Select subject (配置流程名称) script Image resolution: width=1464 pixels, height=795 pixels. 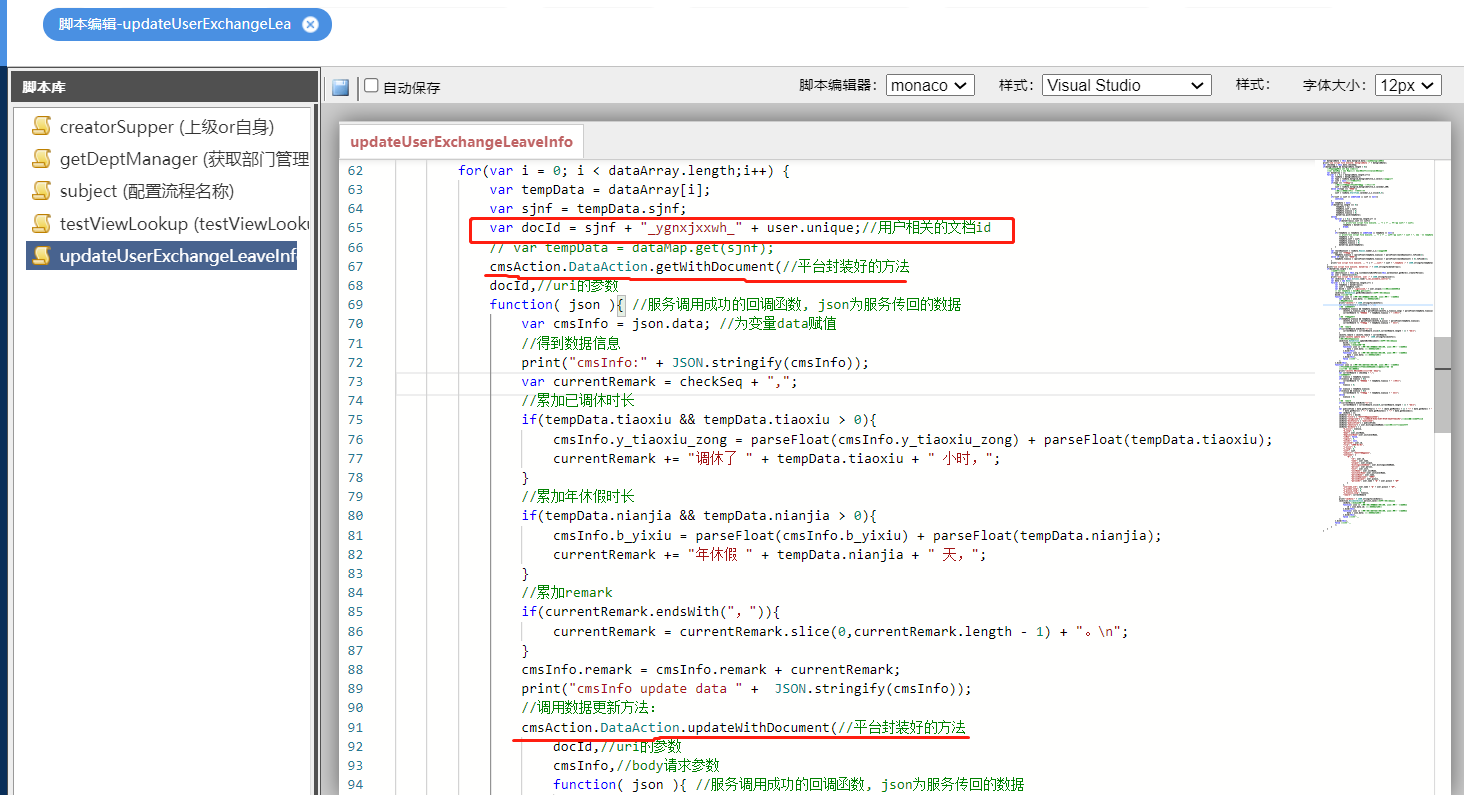[x=146, y=190]
